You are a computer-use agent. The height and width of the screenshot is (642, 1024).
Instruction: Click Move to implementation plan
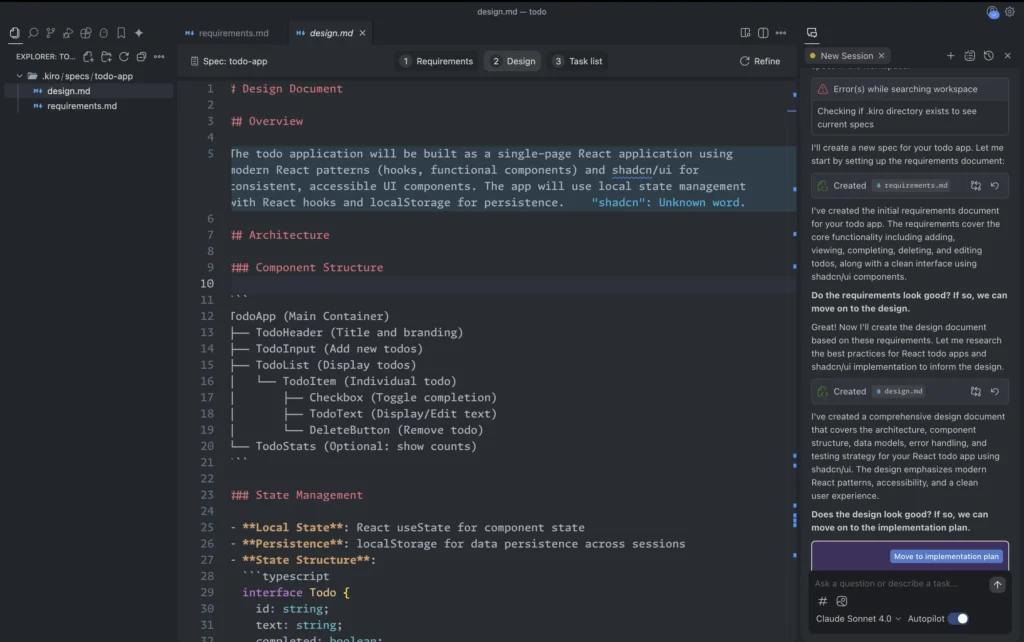coord(946,556)
